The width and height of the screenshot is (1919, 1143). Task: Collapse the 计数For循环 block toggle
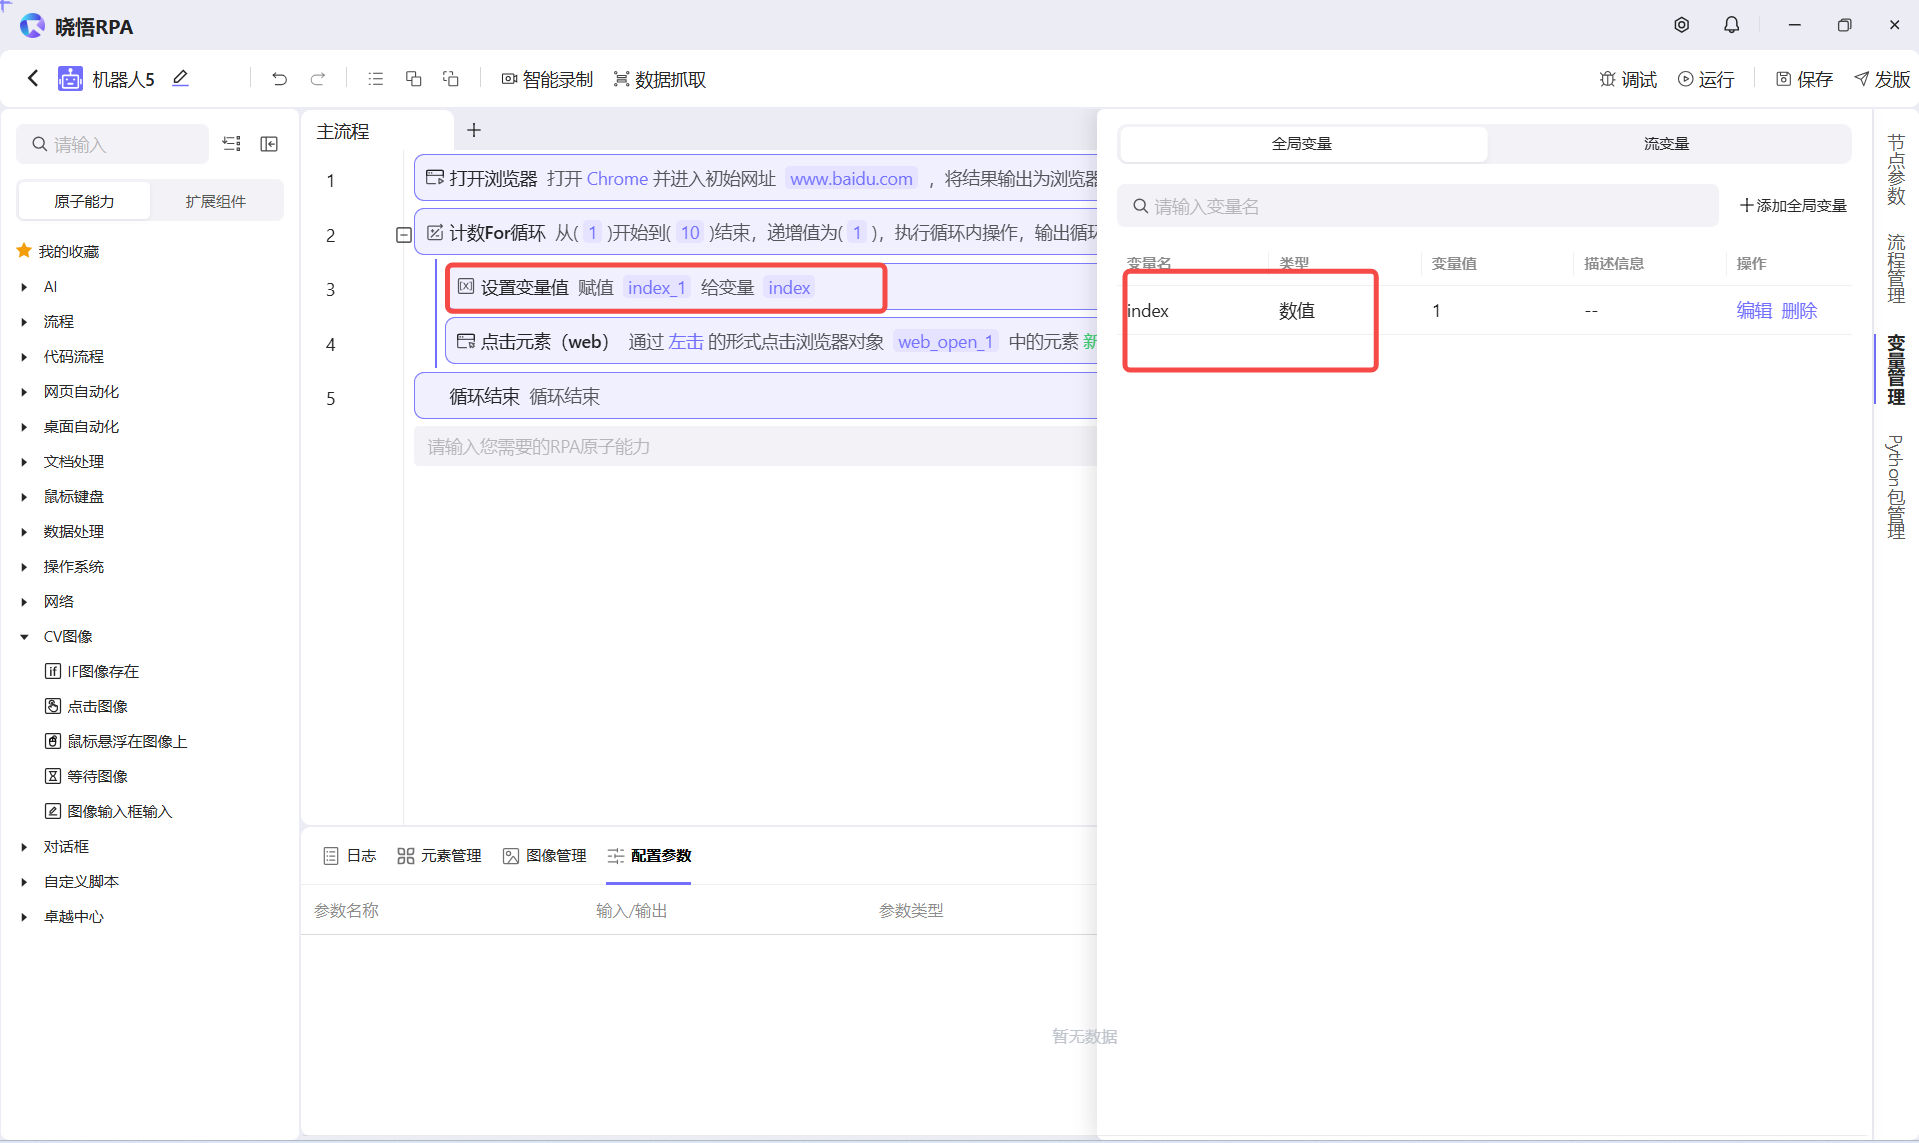[x=404, y=235]
